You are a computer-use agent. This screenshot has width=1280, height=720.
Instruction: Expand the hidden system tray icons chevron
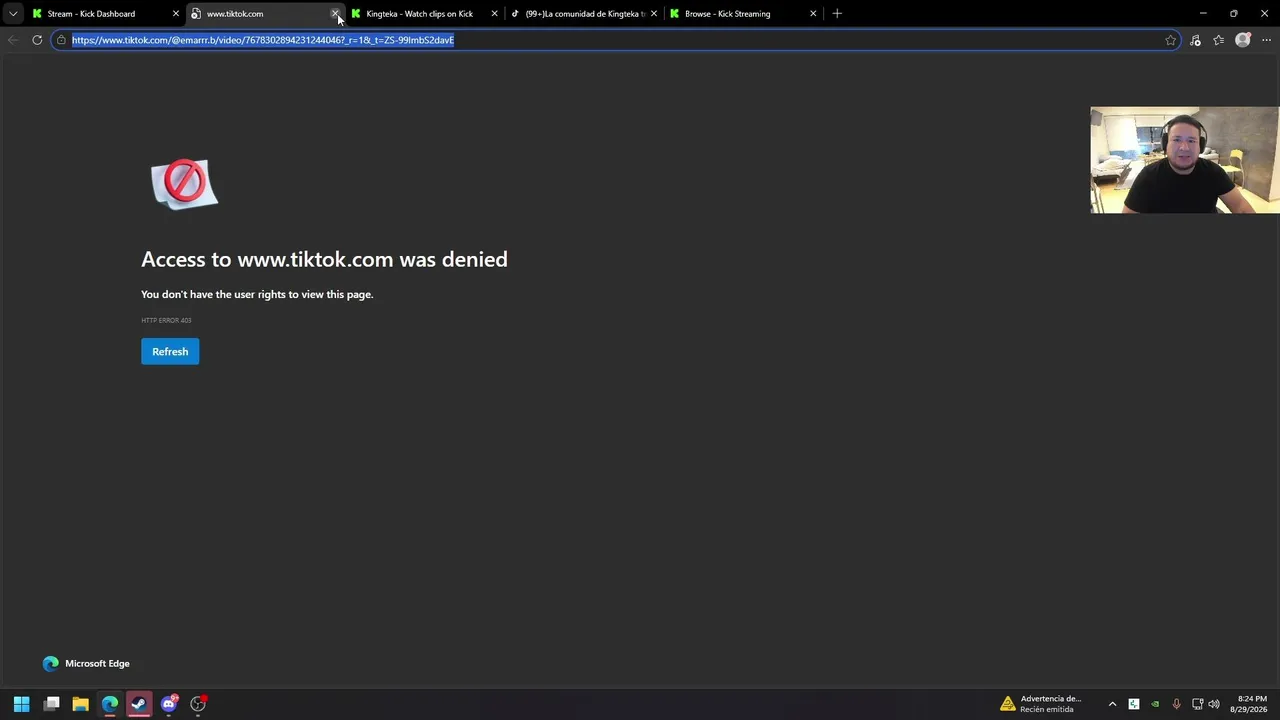tap(1112, 704)
